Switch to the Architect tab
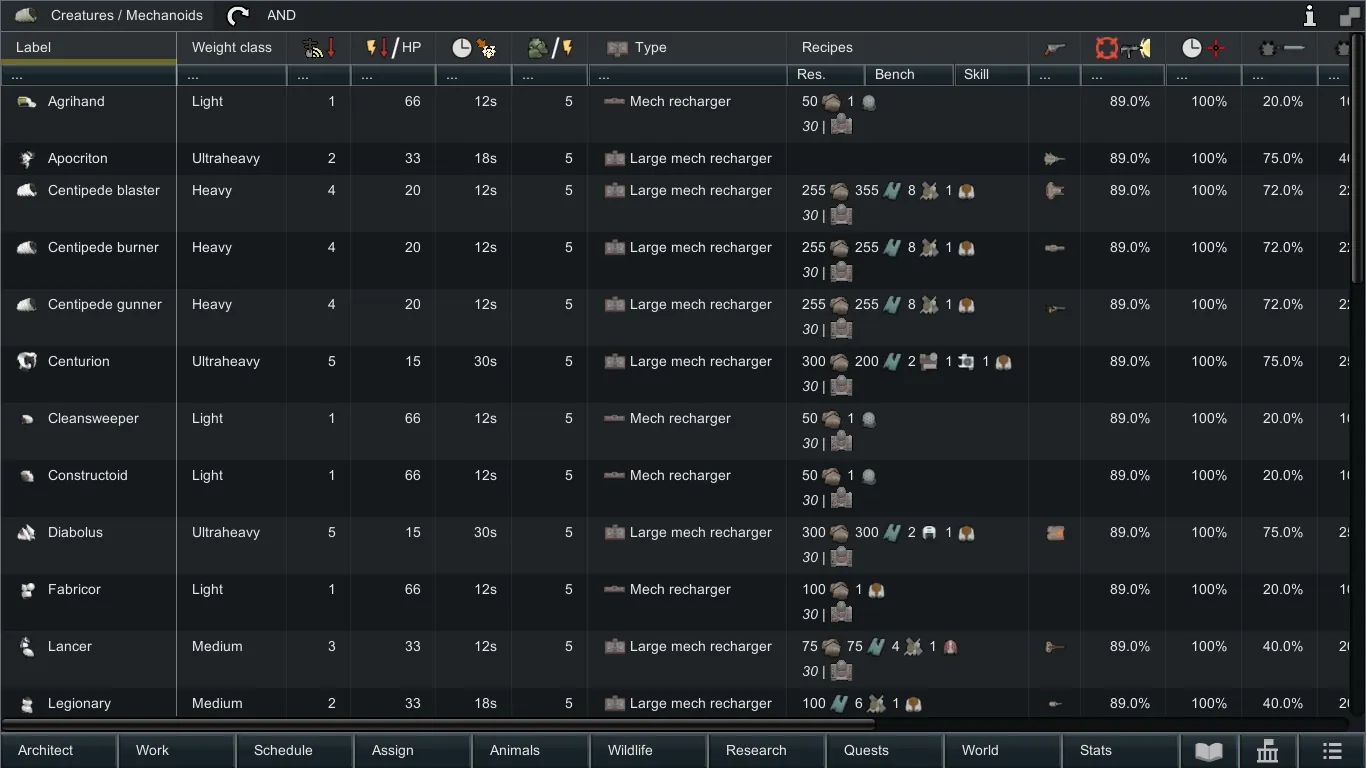 [46, 751]
